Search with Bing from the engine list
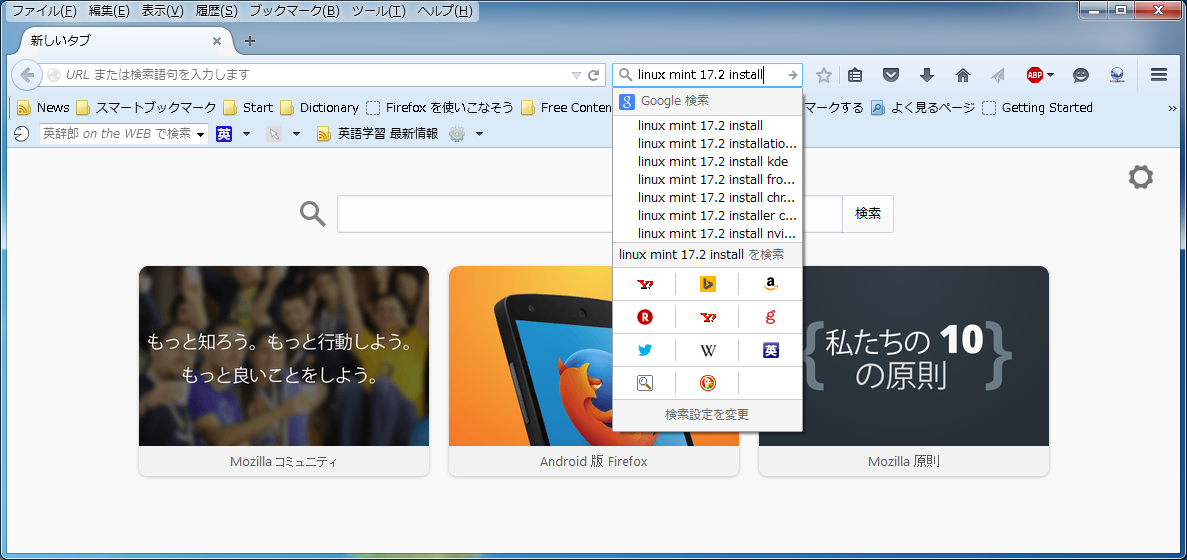The image size is (1187, 560). [x=708, y=285]
